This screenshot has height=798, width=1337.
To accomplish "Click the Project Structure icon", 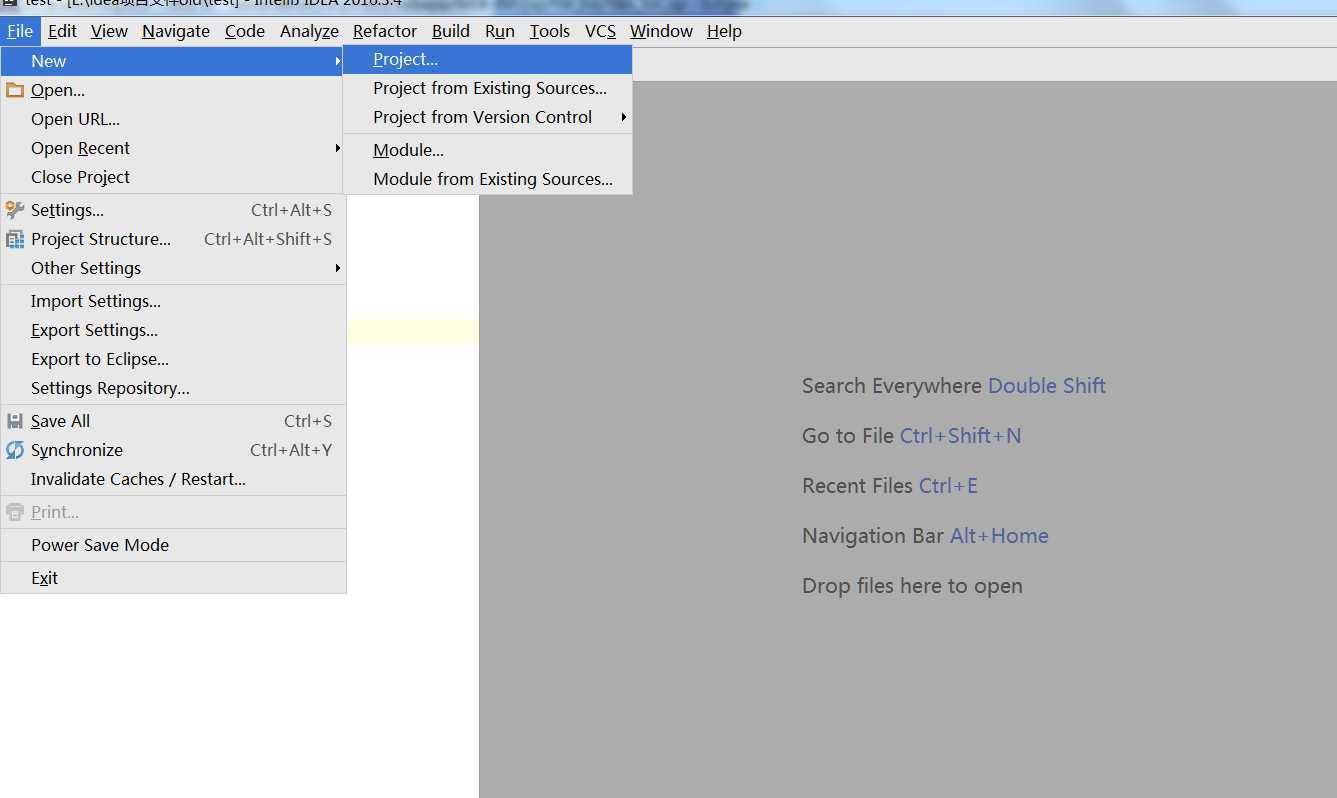I will click(x=14, y=239).
